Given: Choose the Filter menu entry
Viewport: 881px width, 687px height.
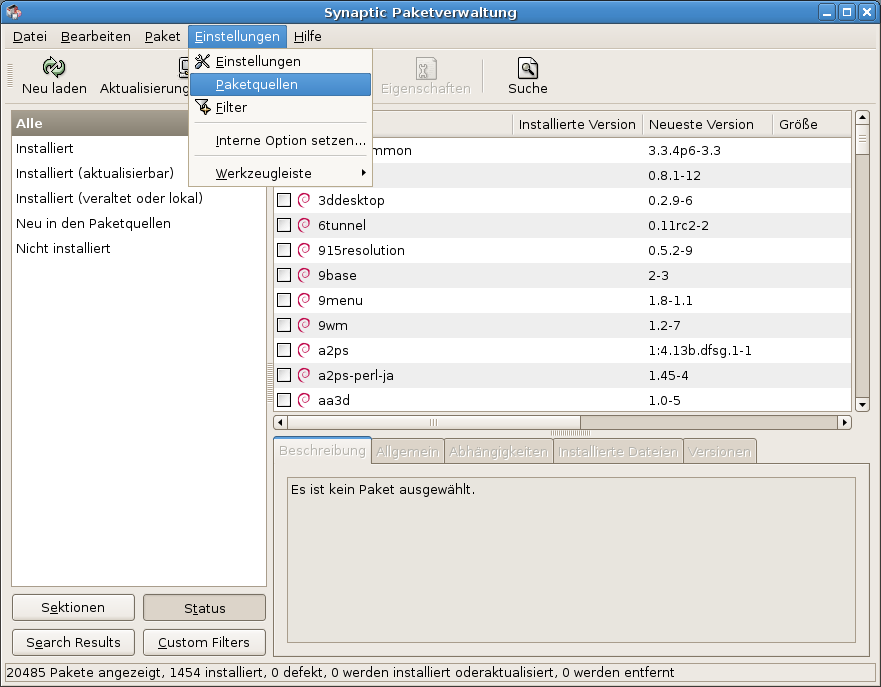Looking at the screenshot, I should tap(280, 107).
